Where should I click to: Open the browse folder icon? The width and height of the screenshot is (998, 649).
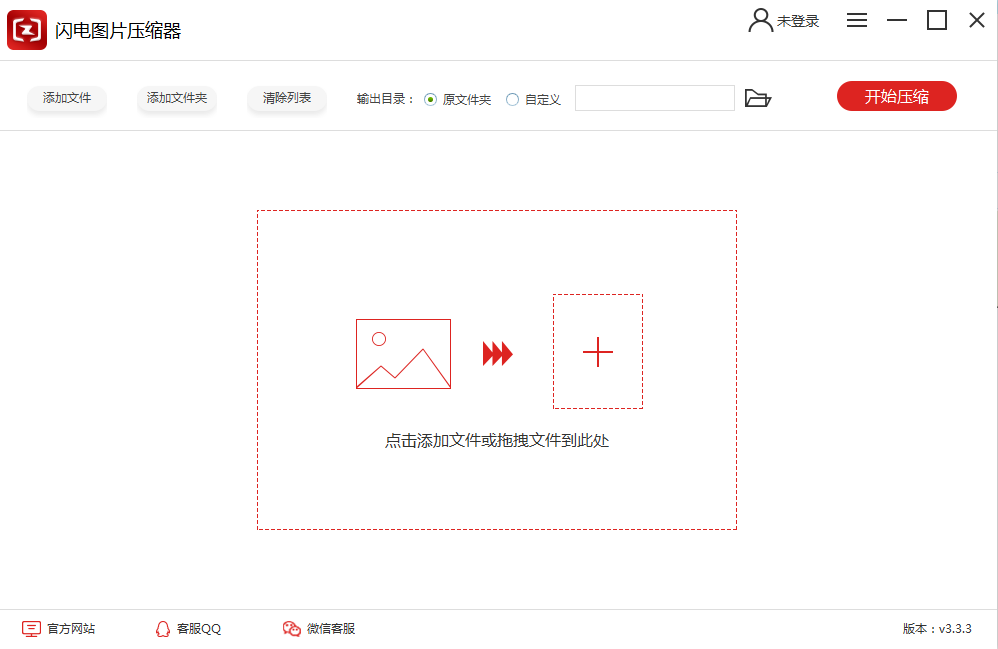click(757, 98)
